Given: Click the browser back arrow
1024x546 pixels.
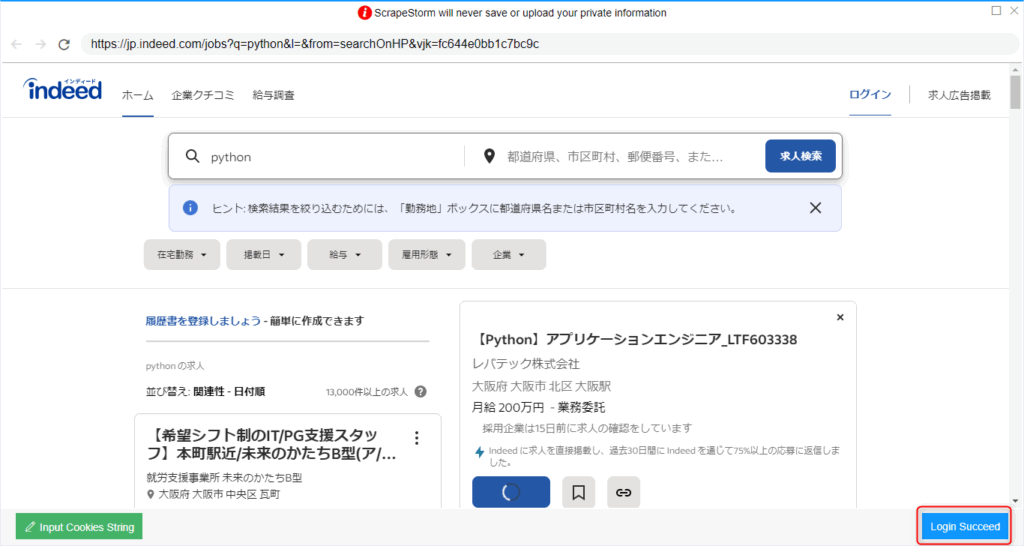Looking at the screenshot, I should [17, 44].
